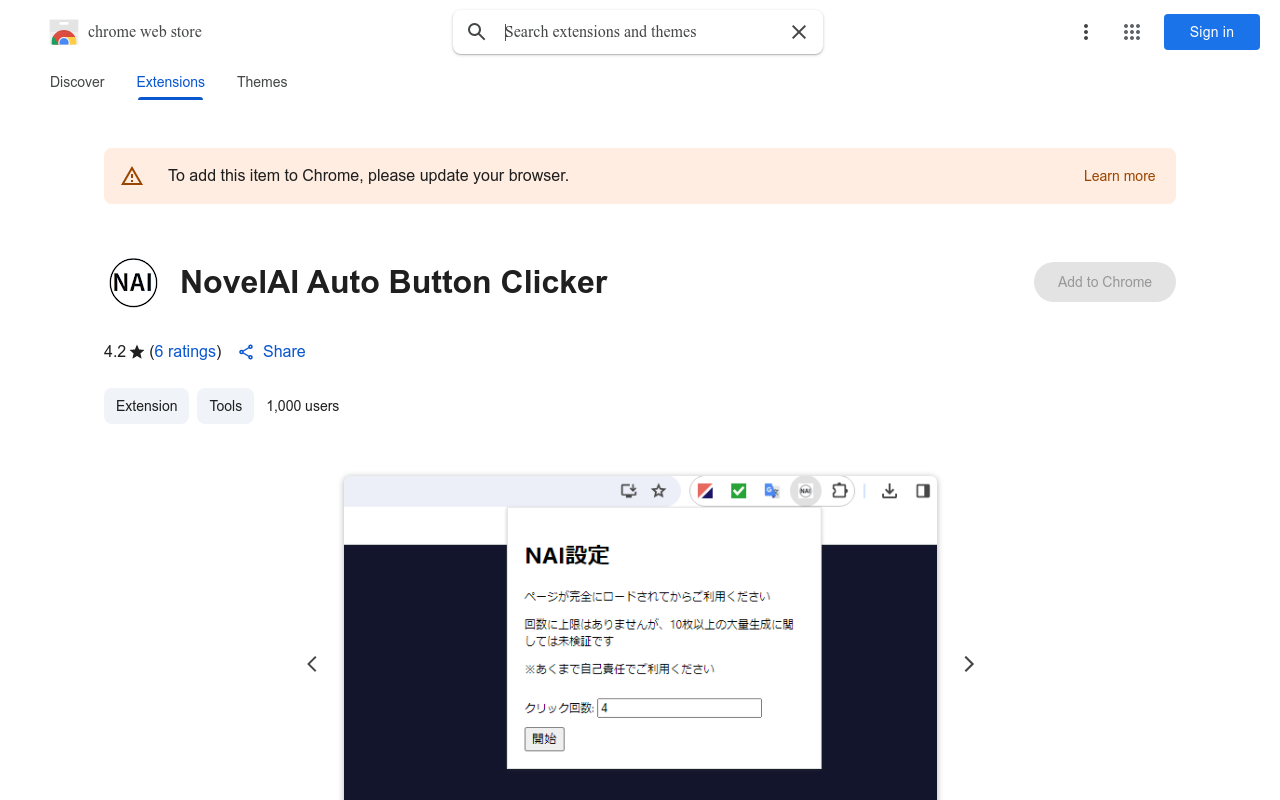Click the update your browser warning message
This screenshot has width=1280, height=800.
pos(368,176)
